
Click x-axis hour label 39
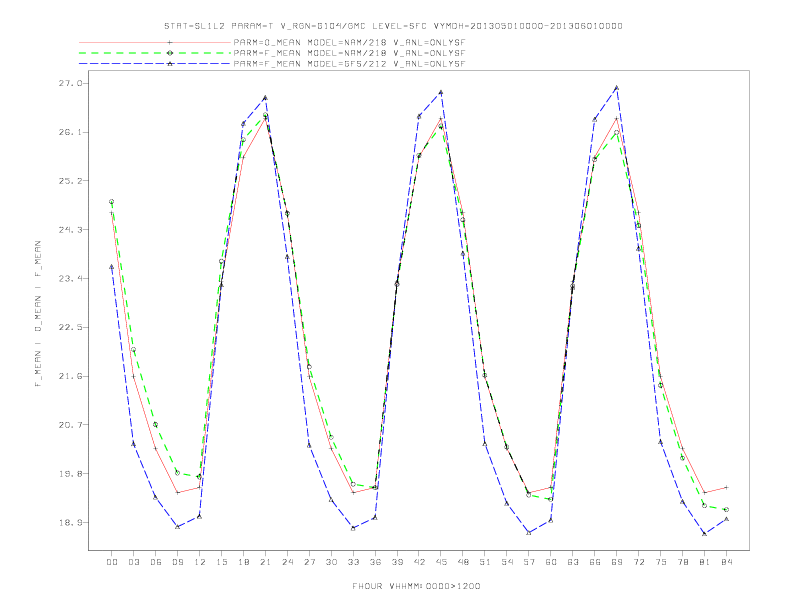397,562
